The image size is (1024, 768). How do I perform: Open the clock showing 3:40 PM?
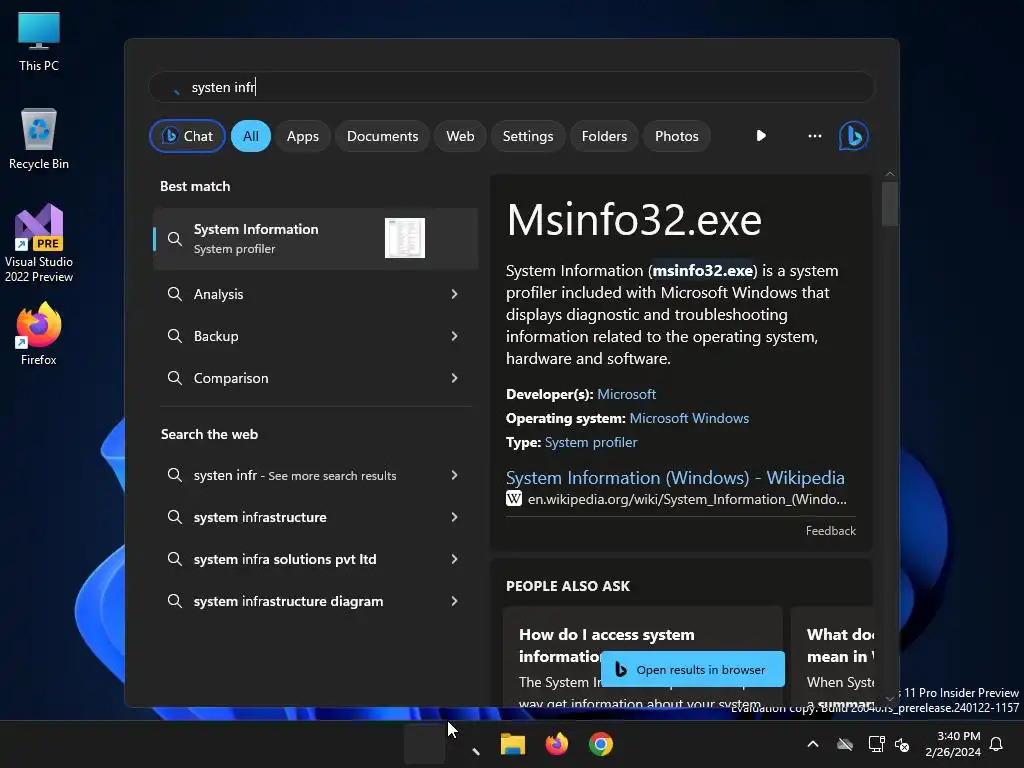coord(953,744)
